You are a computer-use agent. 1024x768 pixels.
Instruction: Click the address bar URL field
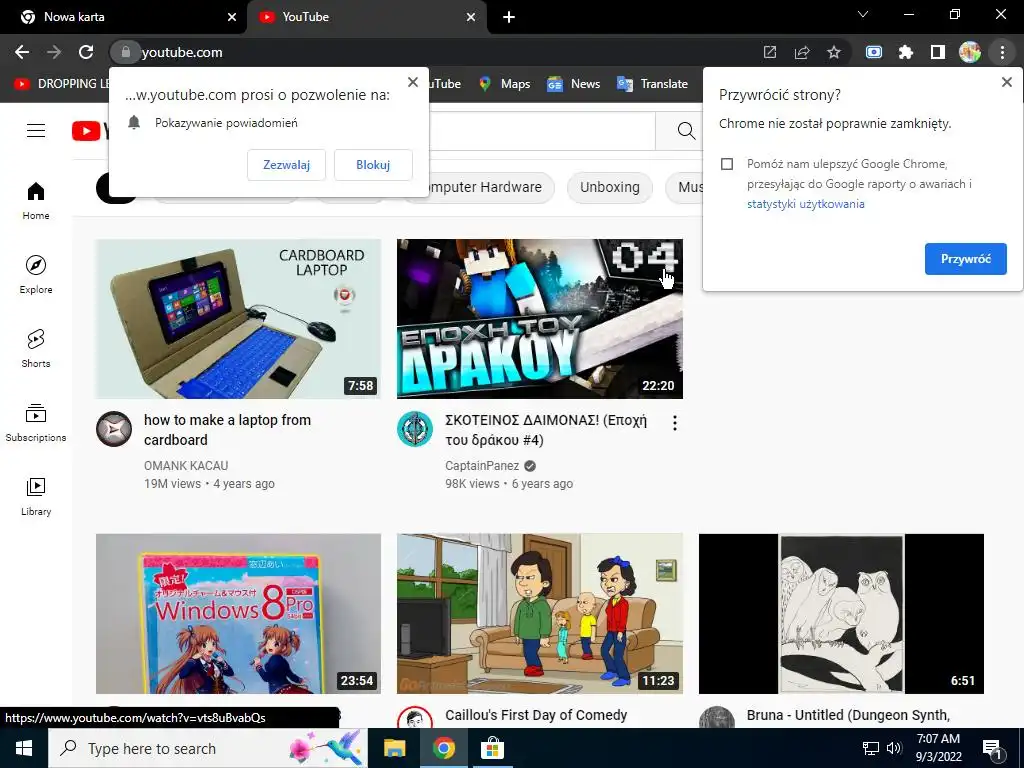[x=444, y=52]
